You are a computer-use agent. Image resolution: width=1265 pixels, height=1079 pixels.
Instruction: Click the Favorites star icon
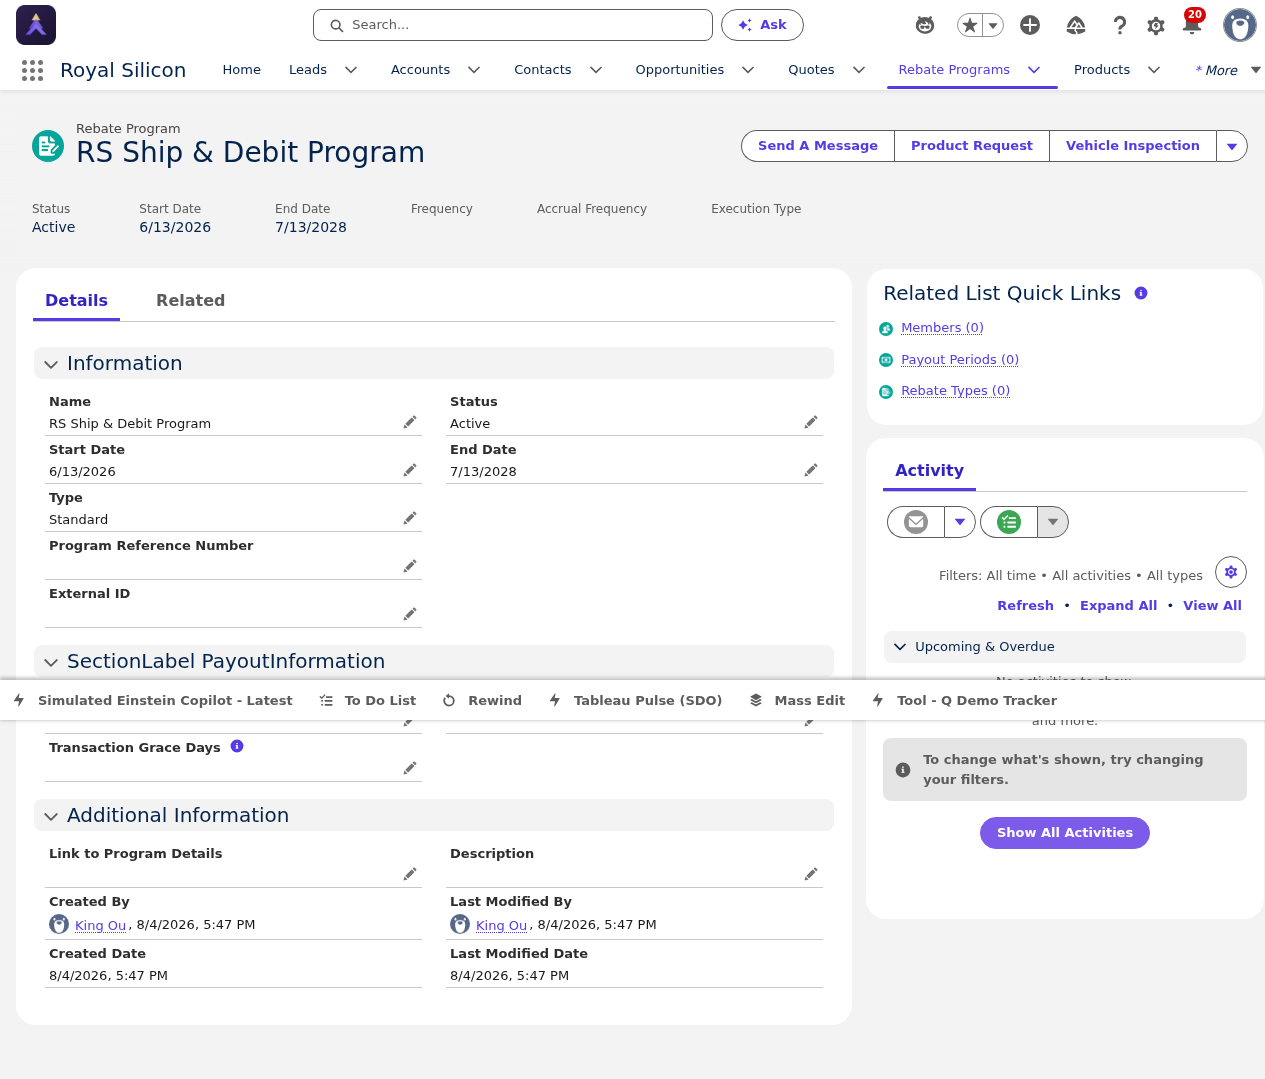(970, 25)
